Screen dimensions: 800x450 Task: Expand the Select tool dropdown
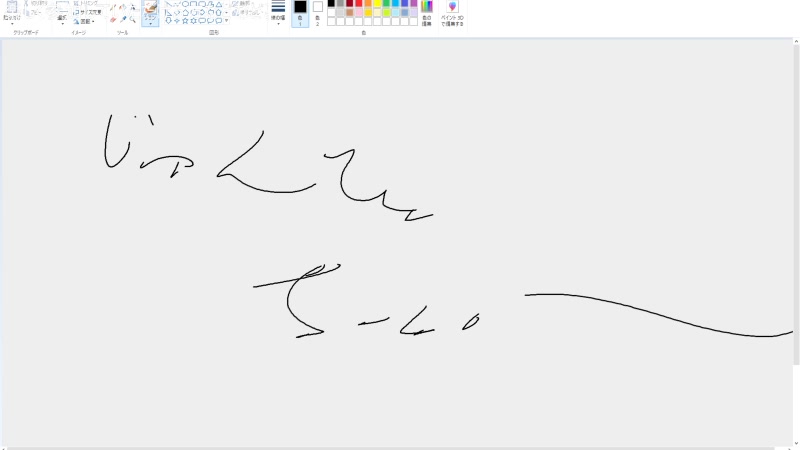click(x=62, y=23)
